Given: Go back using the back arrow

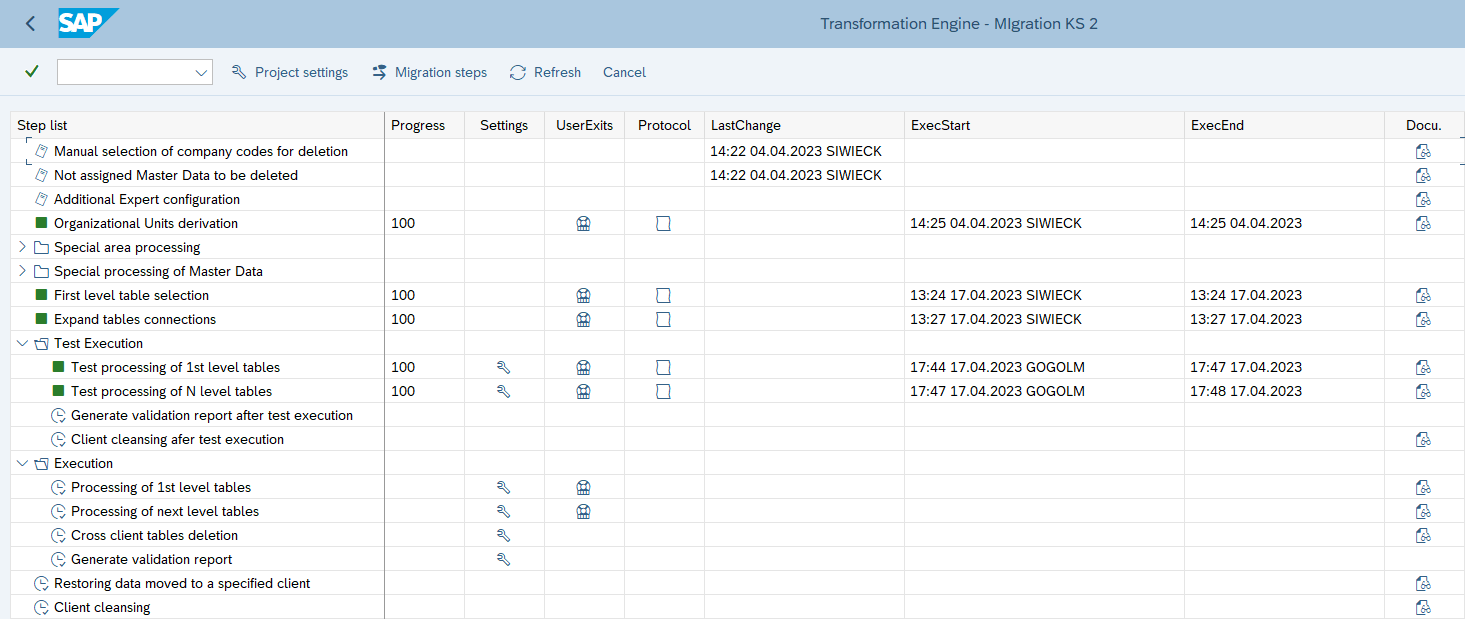Looking at the screenshot, I should [x=30, y=23].
